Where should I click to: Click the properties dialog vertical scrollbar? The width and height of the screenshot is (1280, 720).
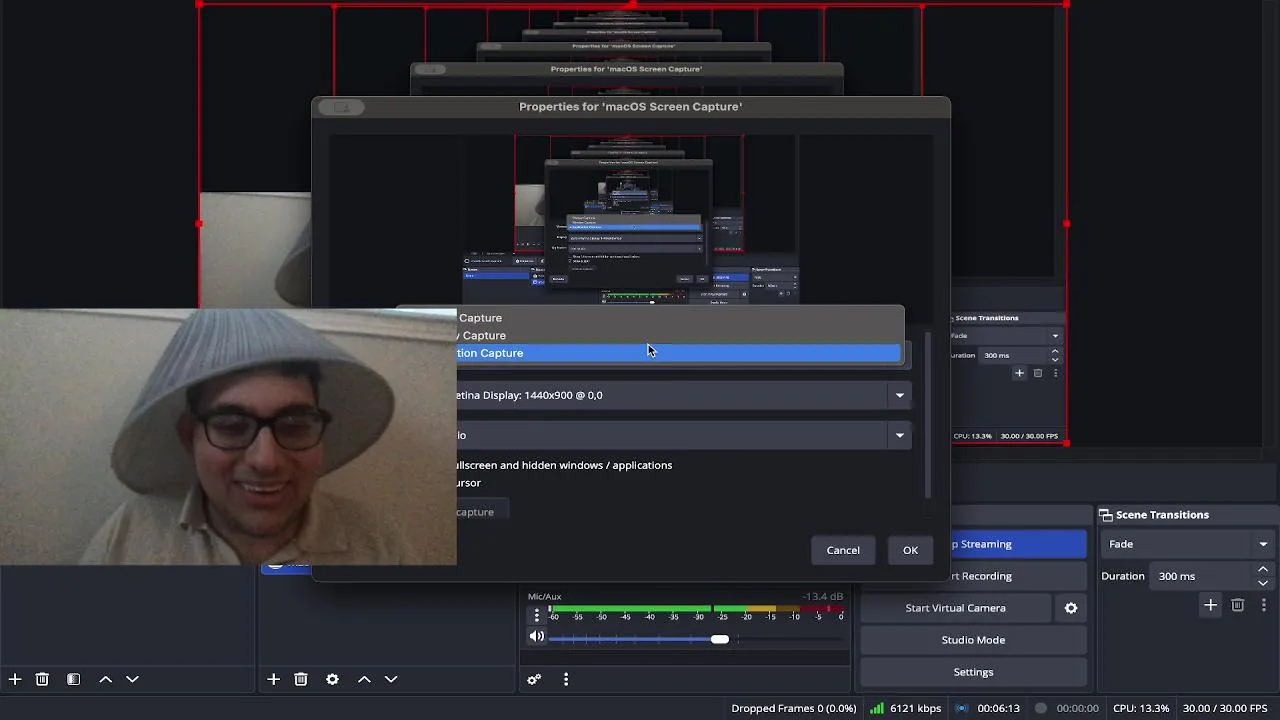(928, 415)
